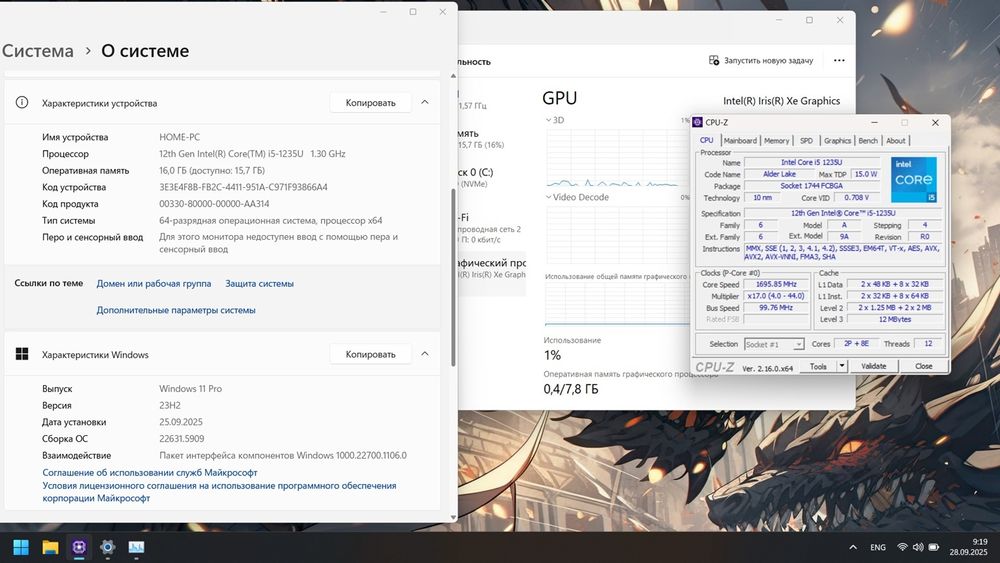This screenshot has height=563, width=1000.
Task: Switch to CPU-Z via its taskbar icon
Action: click(x=79, y=547)
